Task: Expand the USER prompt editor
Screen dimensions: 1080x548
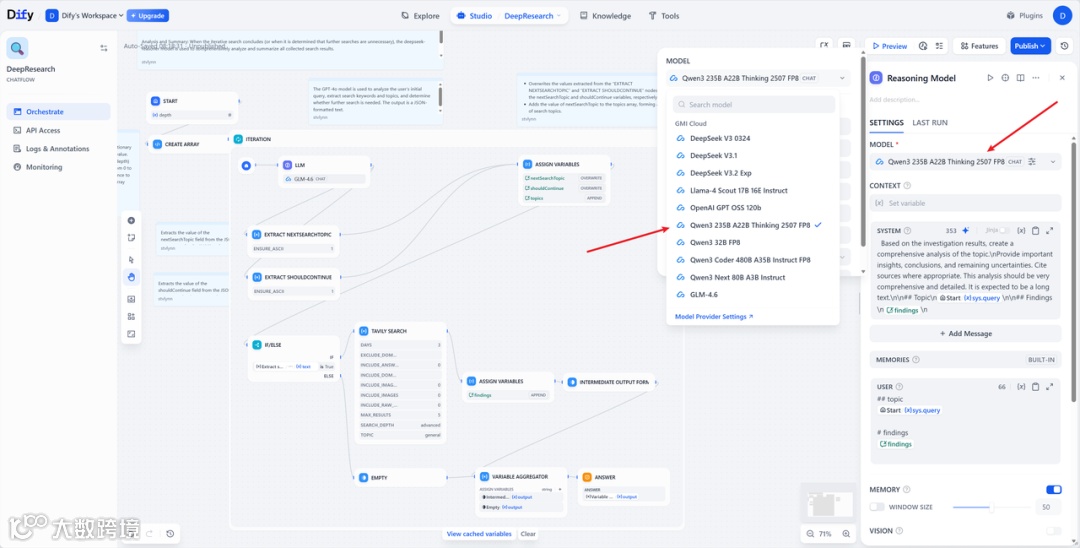Action: [1049, 387]
